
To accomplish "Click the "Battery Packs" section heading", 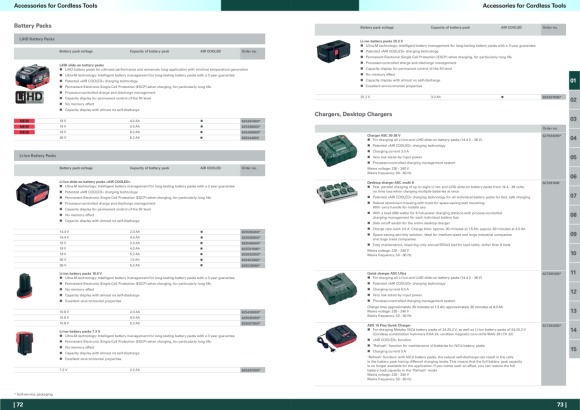I will coord(33,26).
